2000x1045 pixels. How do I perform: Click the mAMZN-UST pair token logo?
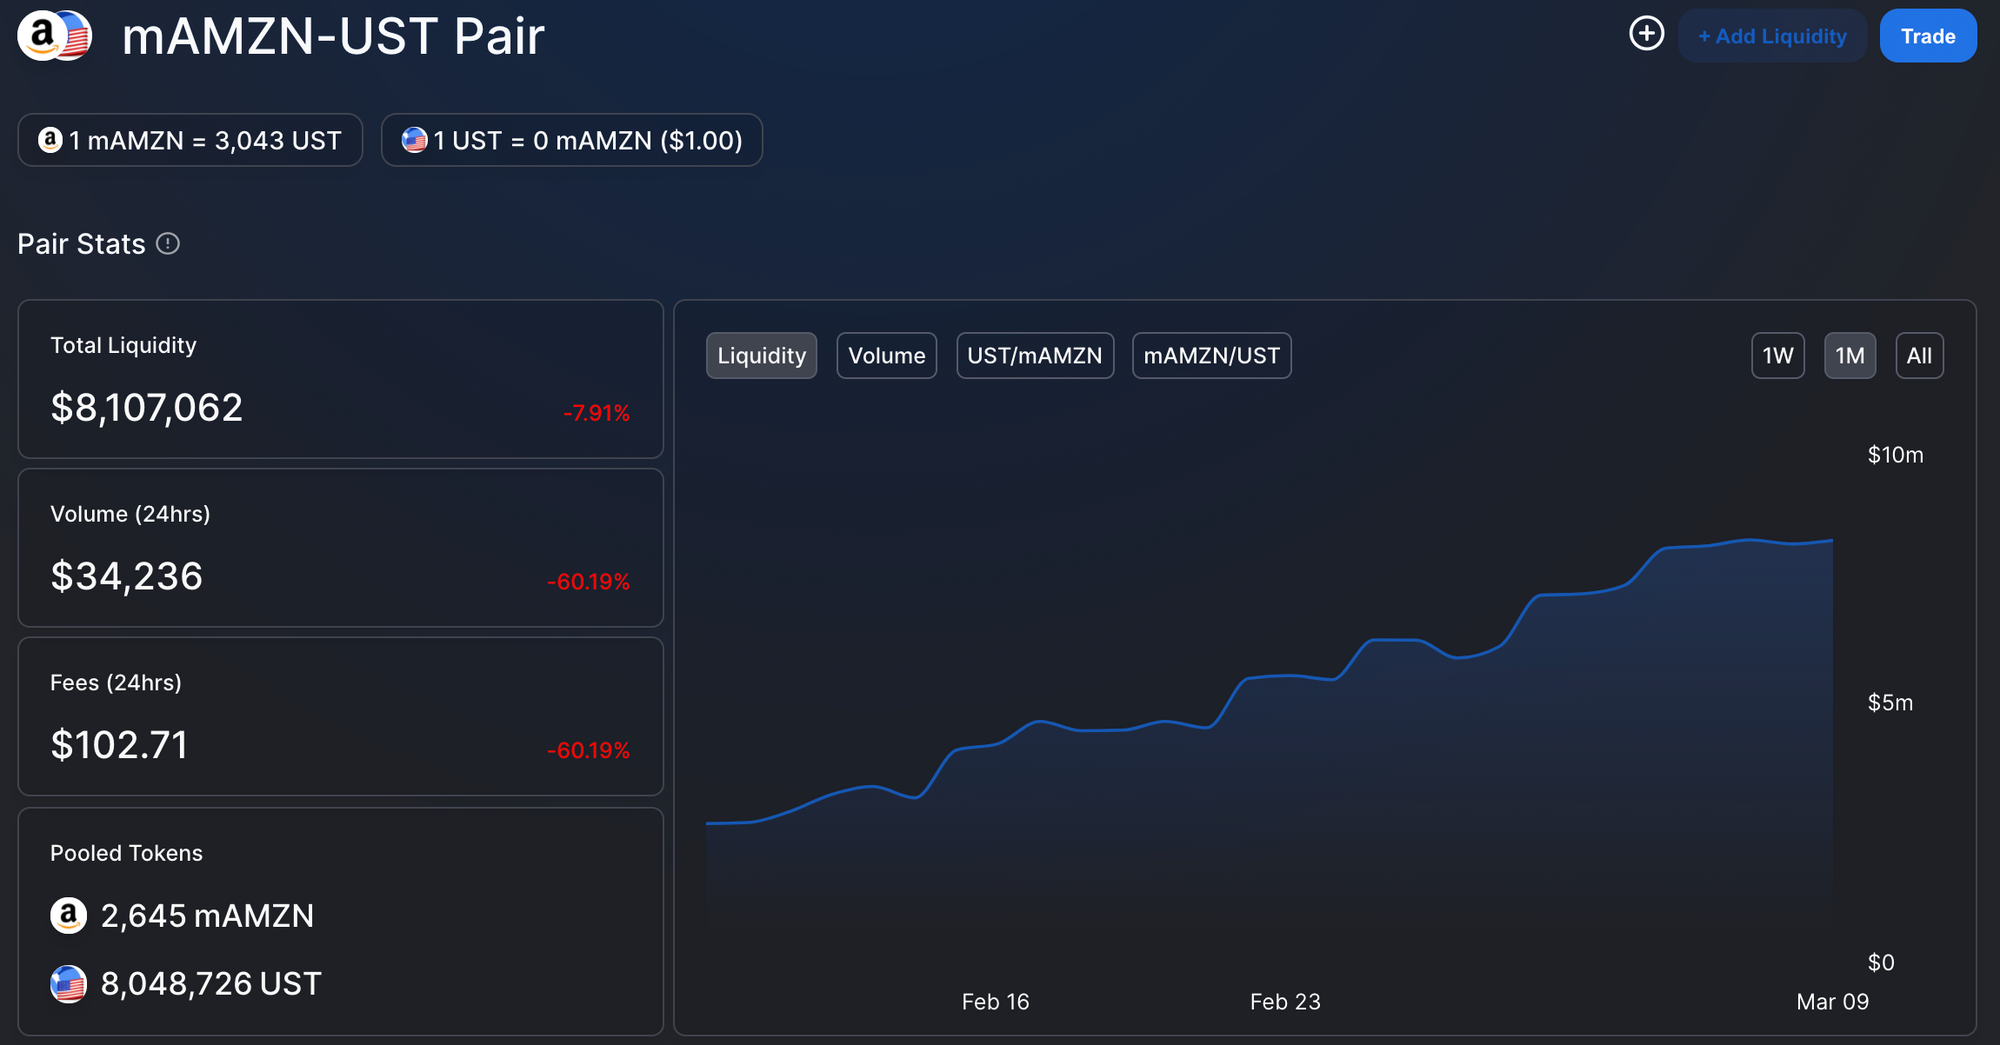click(x=55, y=36)
